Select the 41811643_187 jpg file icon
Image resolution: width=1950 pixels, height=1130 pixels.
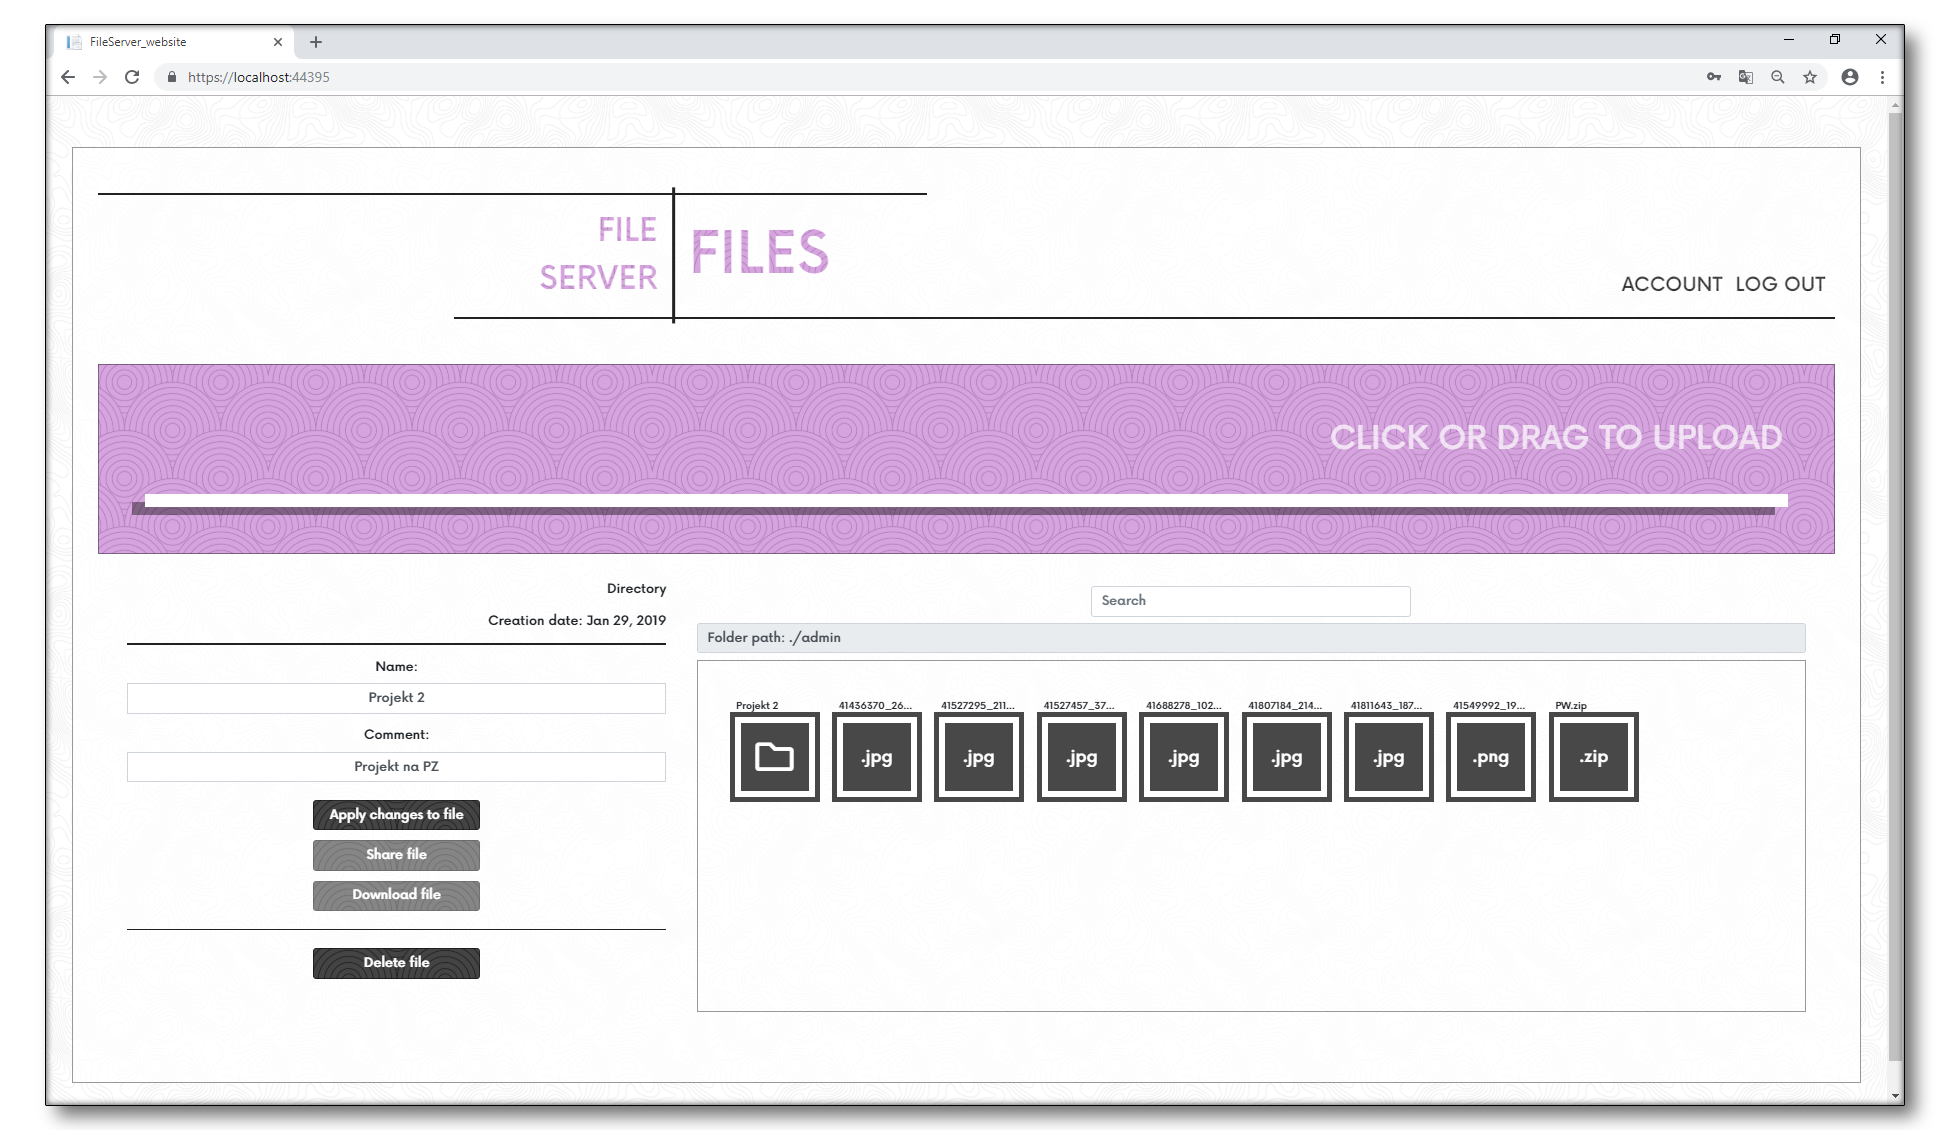[x=1389, y=757]
